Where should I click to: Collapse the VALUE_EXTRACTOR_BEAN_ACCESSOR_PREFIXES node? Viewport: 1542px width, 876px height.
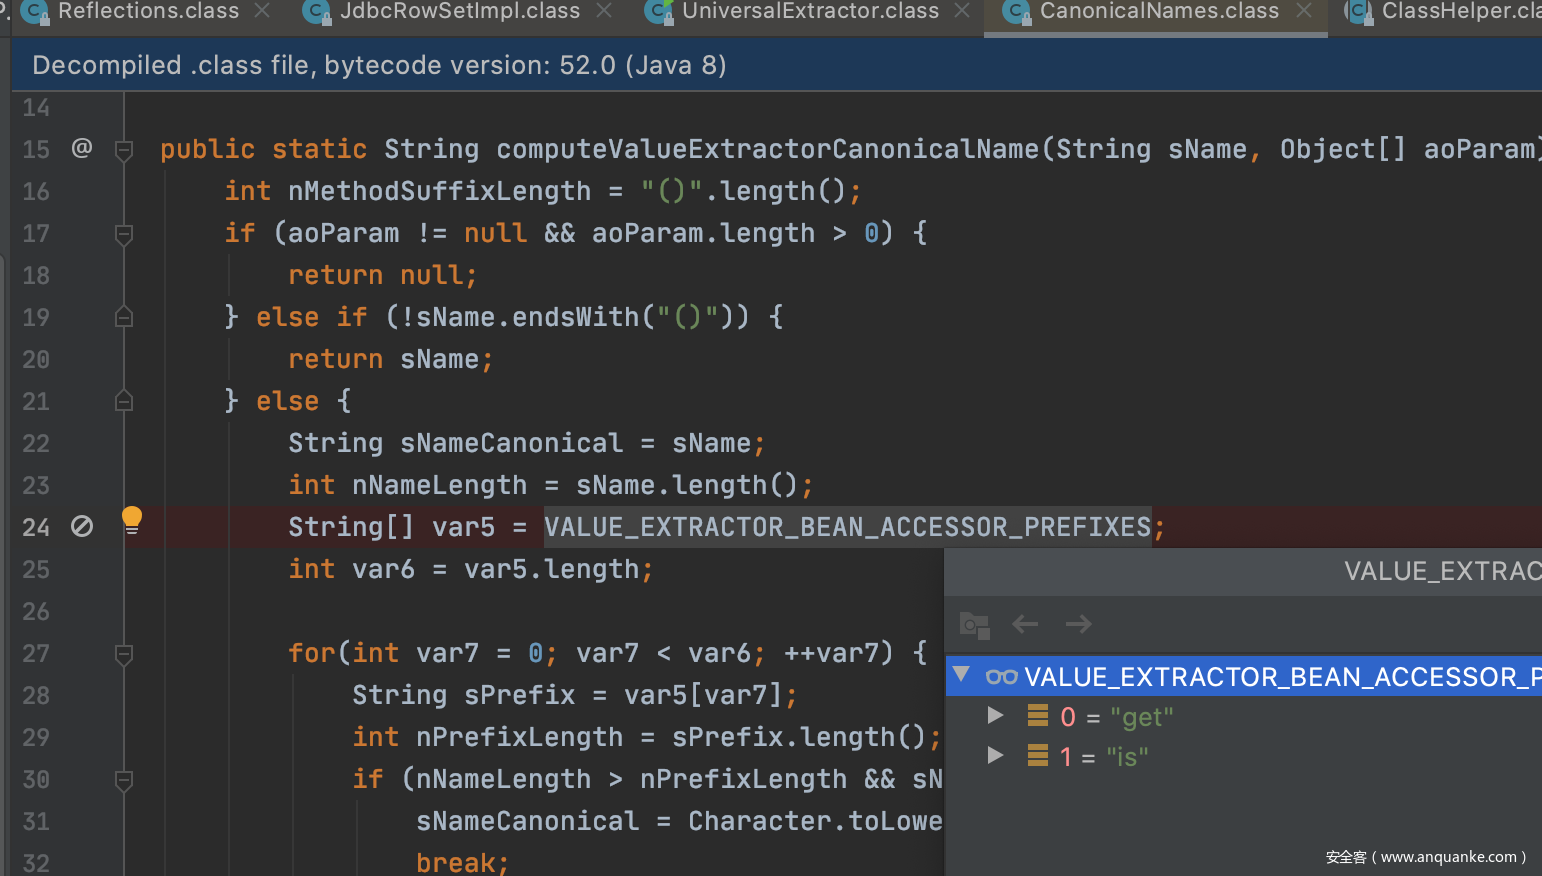click(x=962, y=675)
